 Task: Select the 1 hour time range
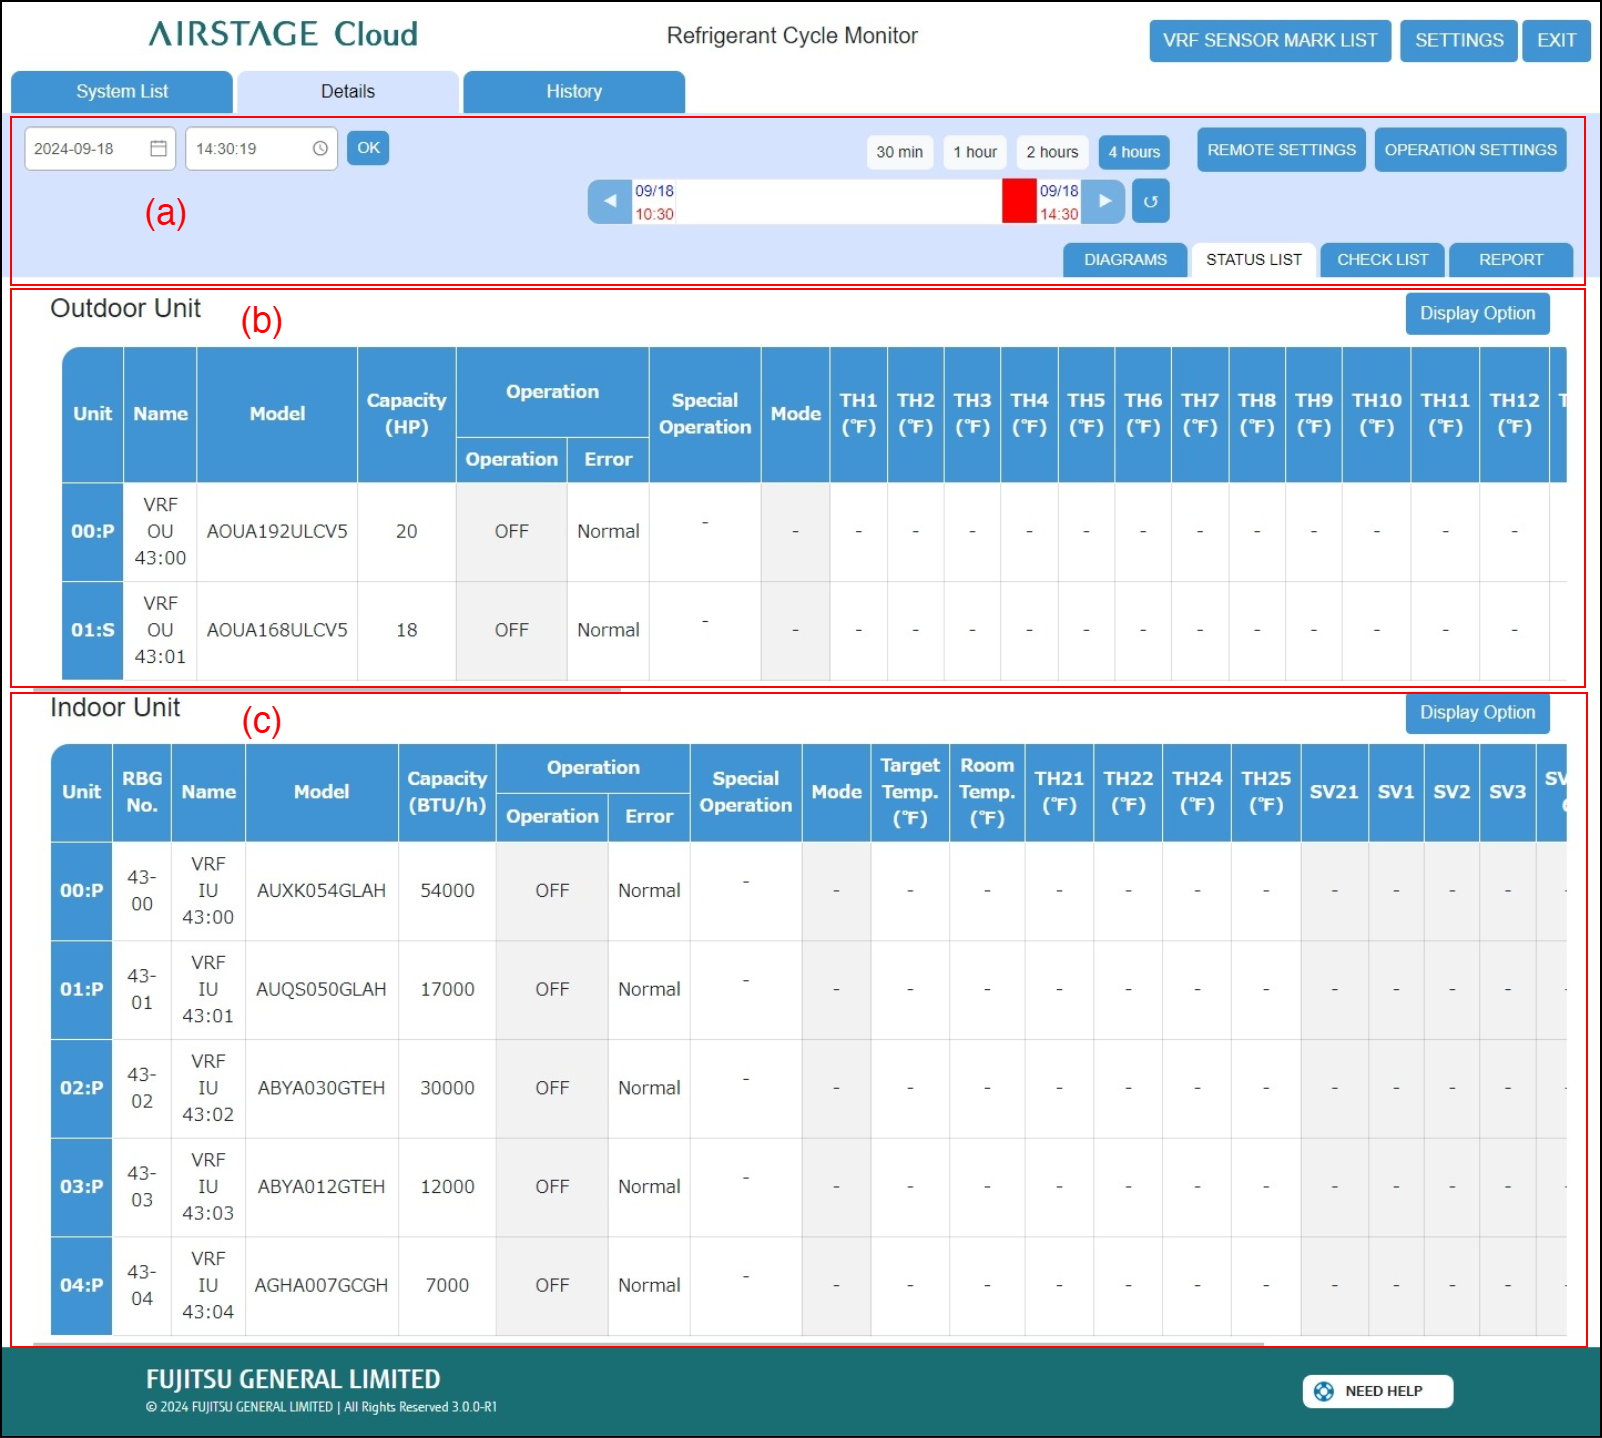click(974, 152)
